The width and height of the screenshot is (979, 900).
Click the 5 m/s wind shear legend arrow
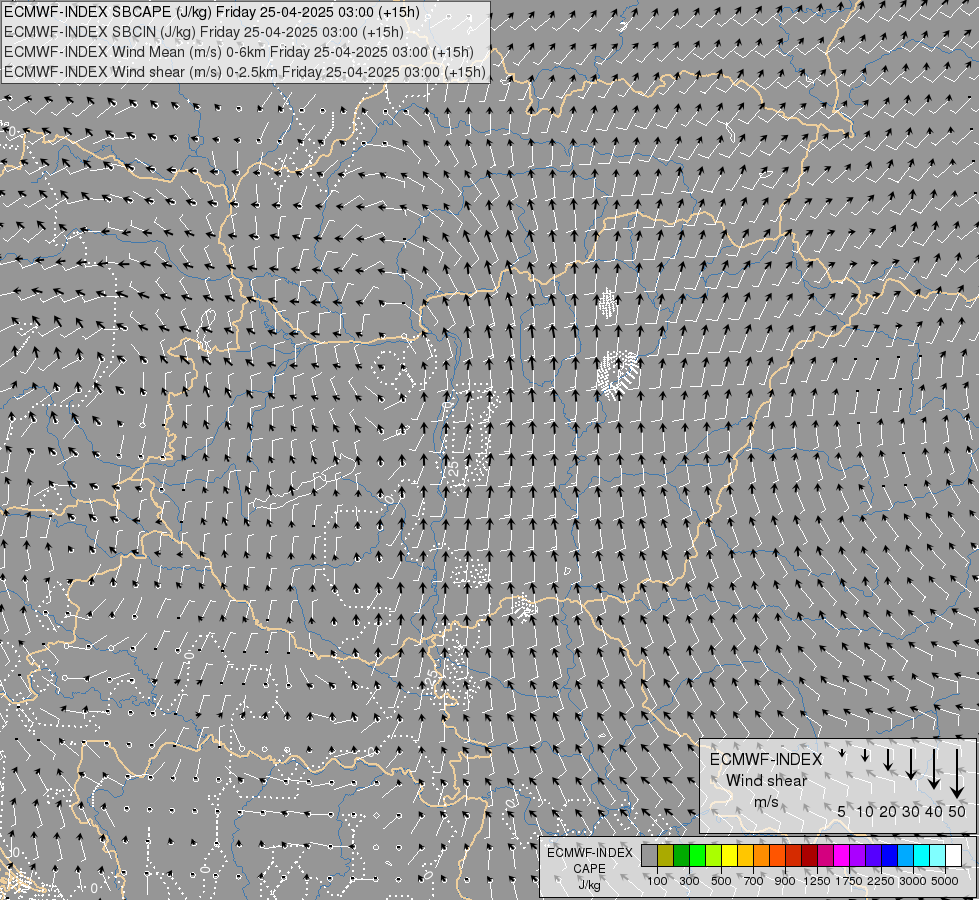(842, 753)
